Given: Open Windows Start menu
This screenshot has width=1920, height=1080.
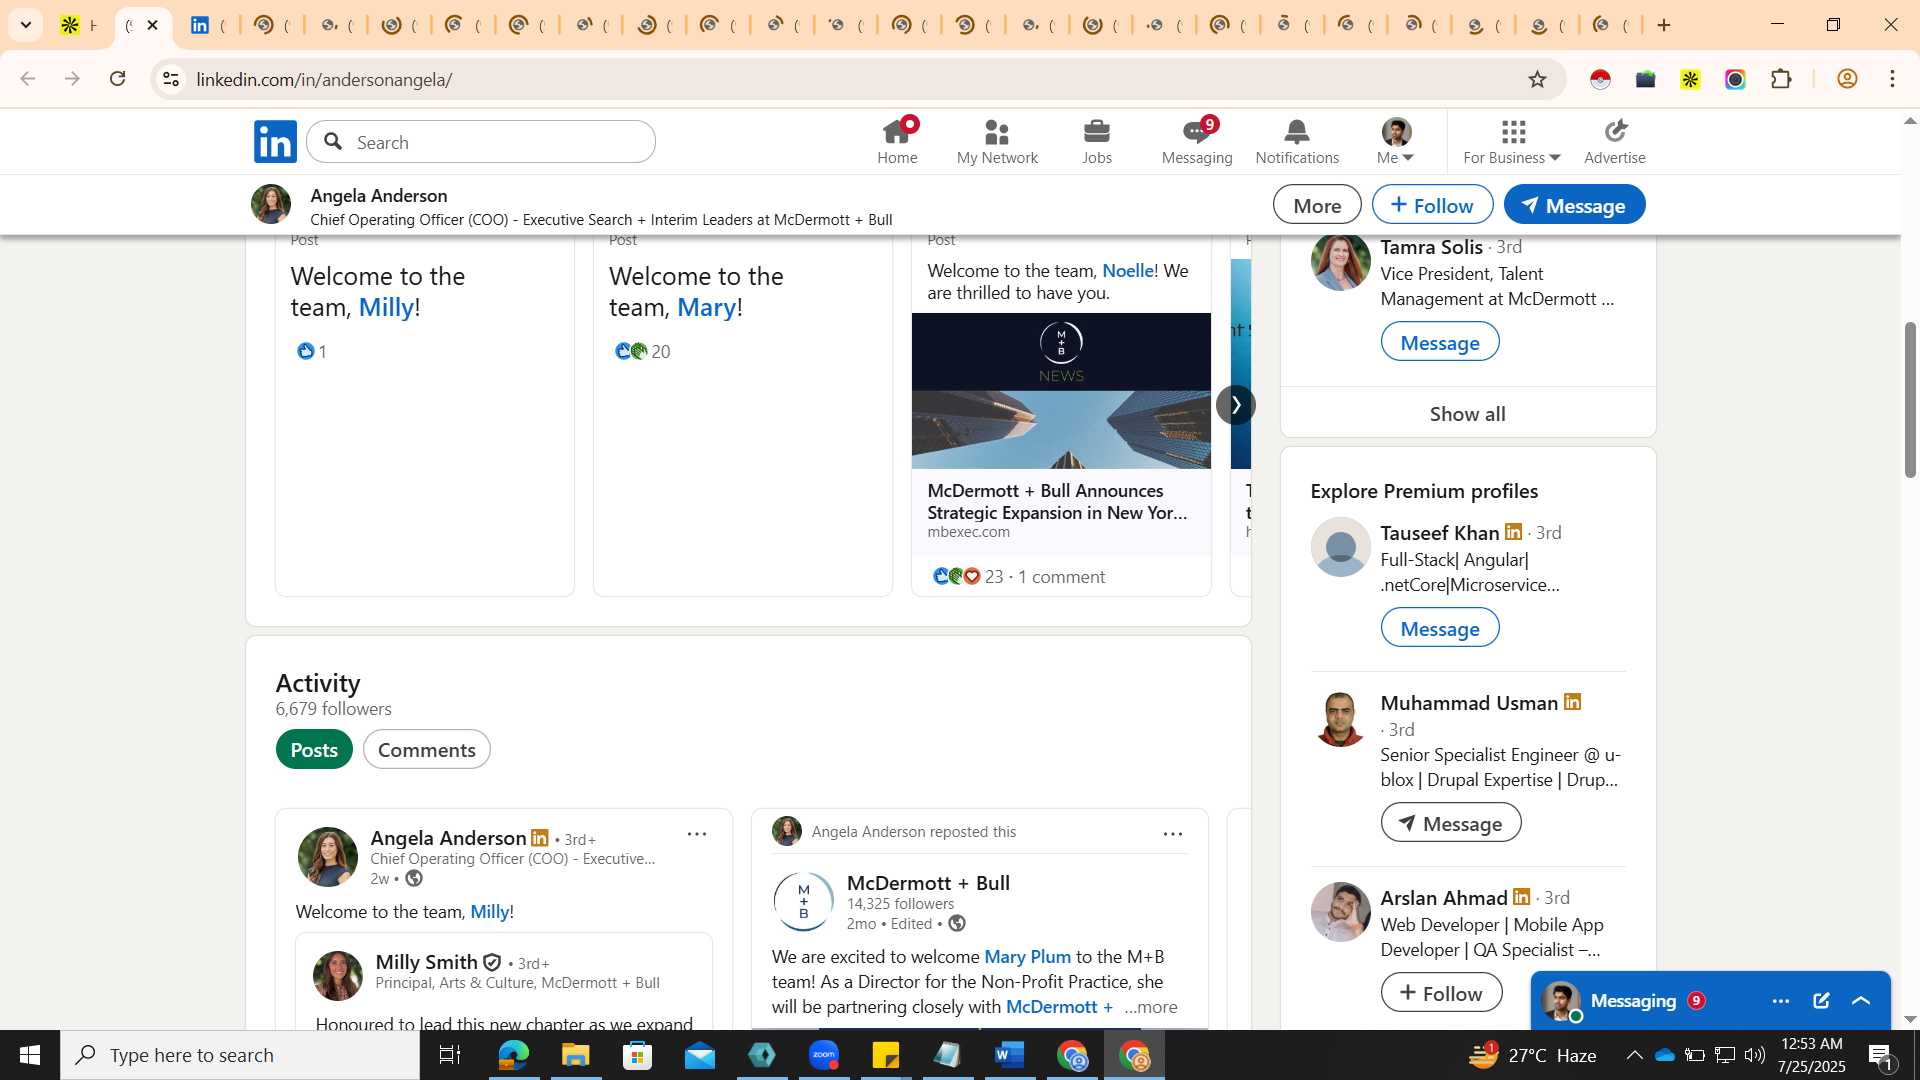Looking at the screenshot, I should tap(29, 1055).
